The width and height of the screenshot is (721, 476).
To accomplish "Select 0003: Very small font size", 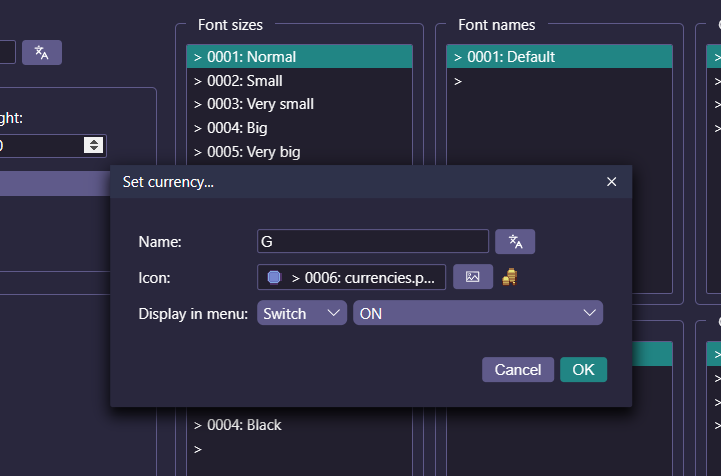I will [x=299, y=104].
